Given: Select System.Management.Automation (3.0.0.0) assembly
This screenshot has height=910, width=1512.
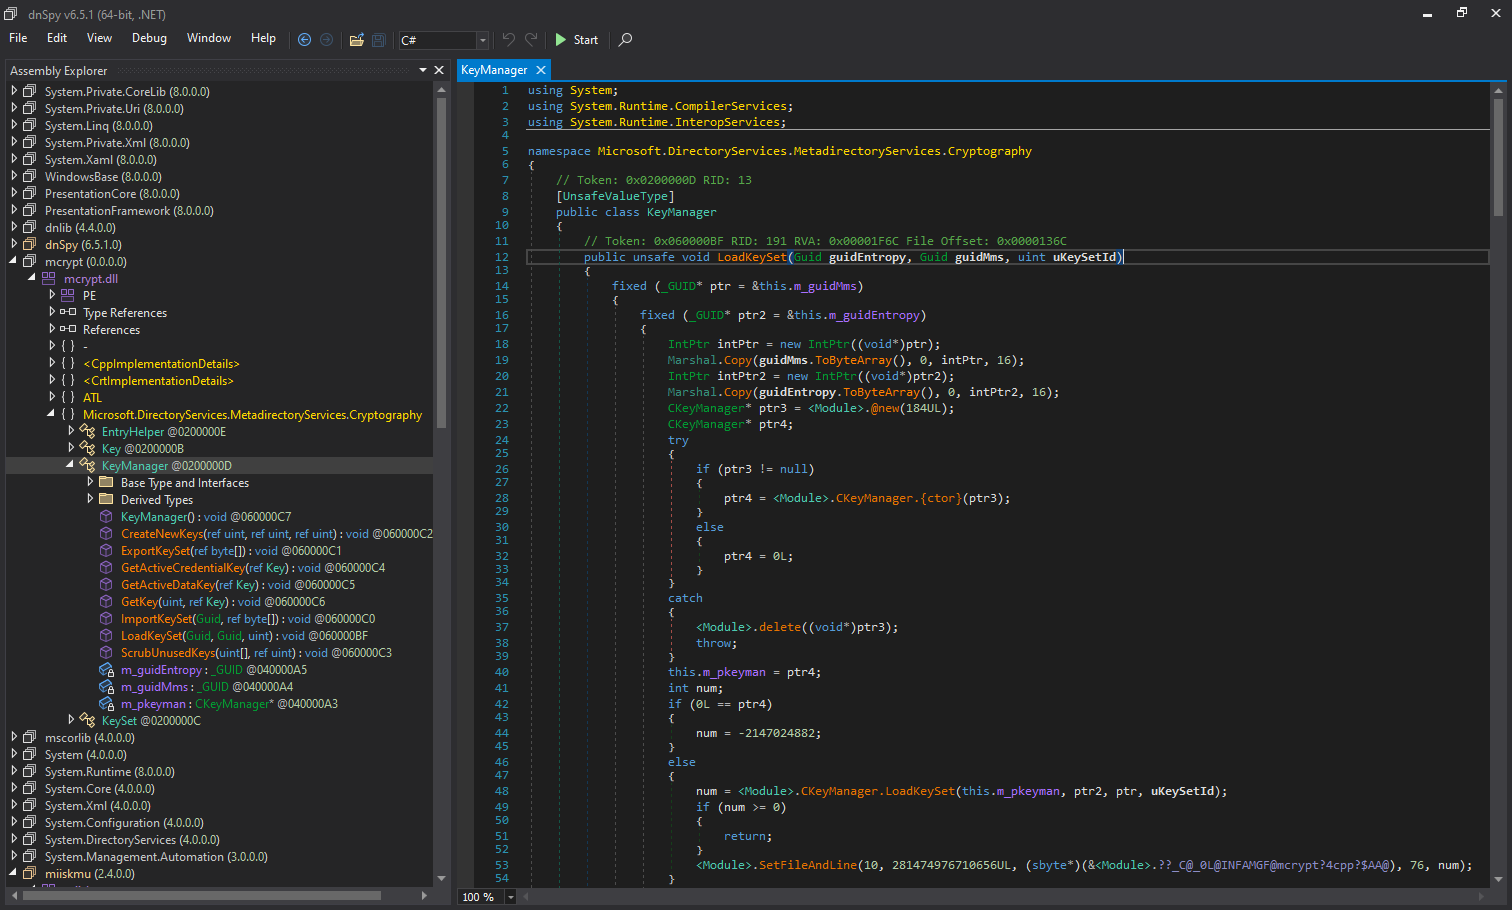Looking at the screenshot, I should (x=156, y=856).
